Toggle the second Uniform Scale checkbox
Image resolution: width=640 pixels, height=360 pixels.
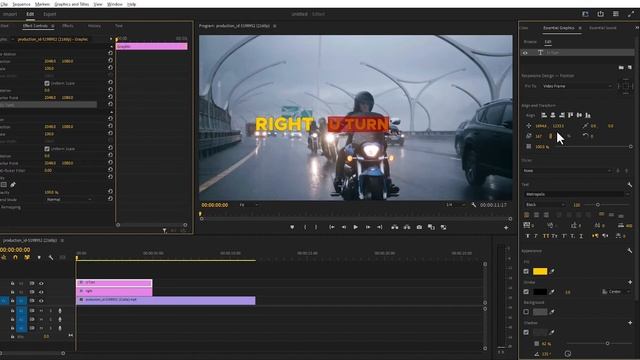coord(47,149)
